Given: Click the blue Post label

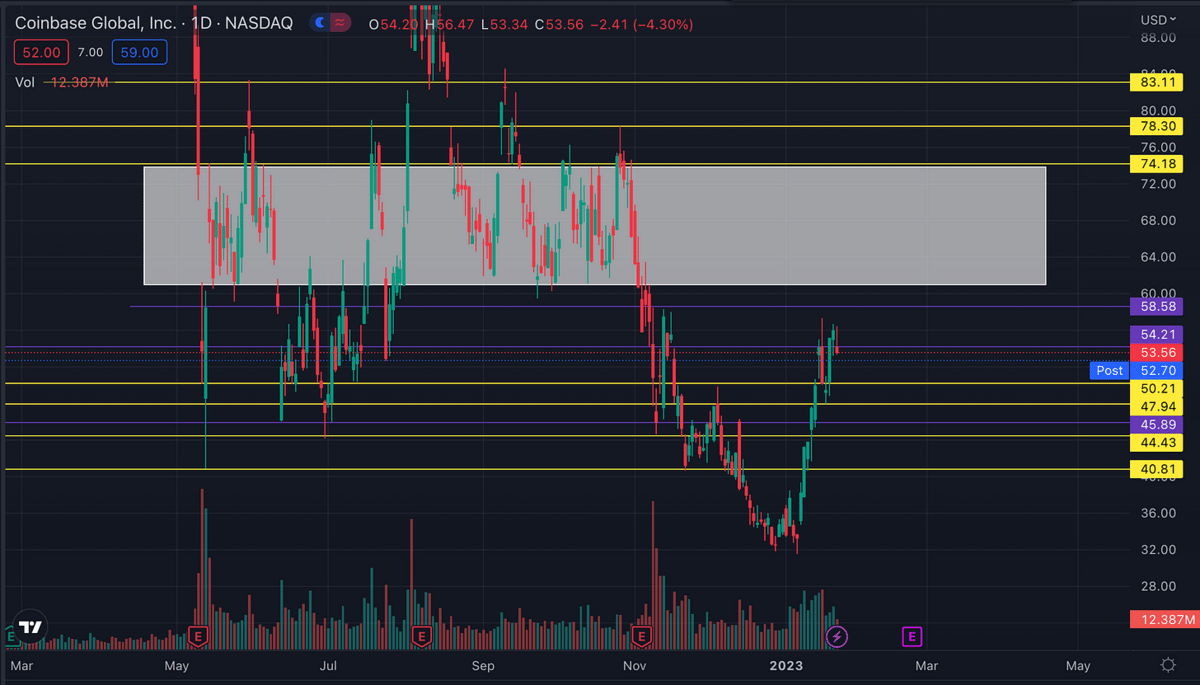Looking at the screenshot, I should tap(1109, 370).
